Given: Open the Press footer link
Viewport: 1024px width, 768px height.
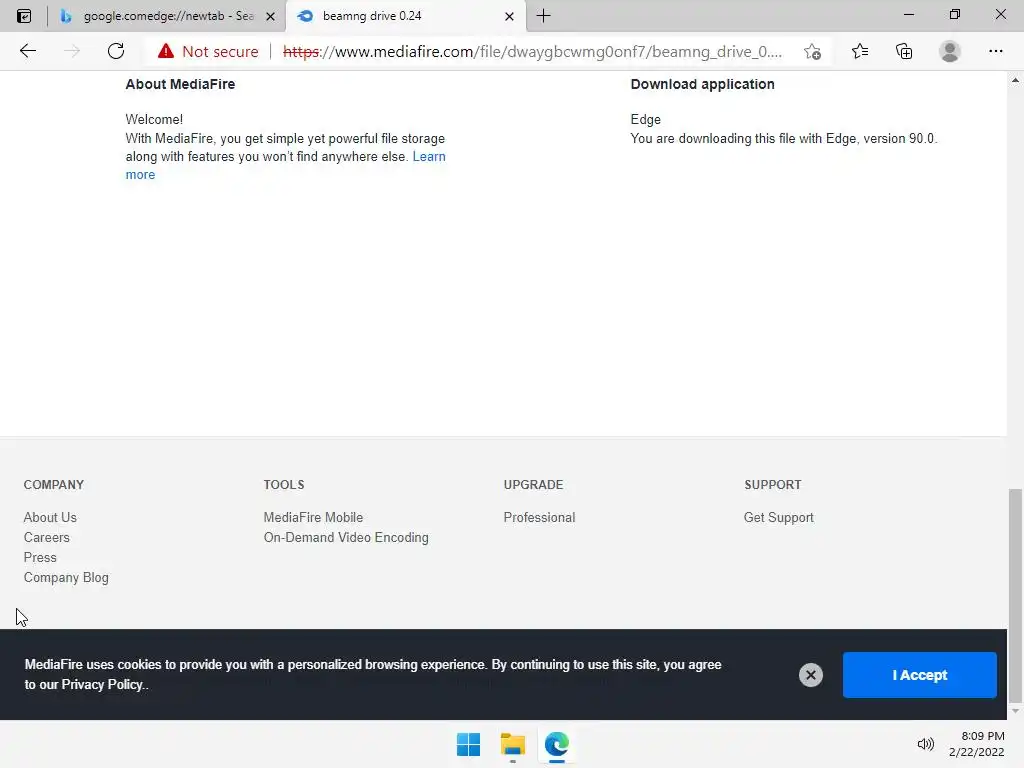Looking at the screenshot, I should pyautogui.click(x=40, y=558).
